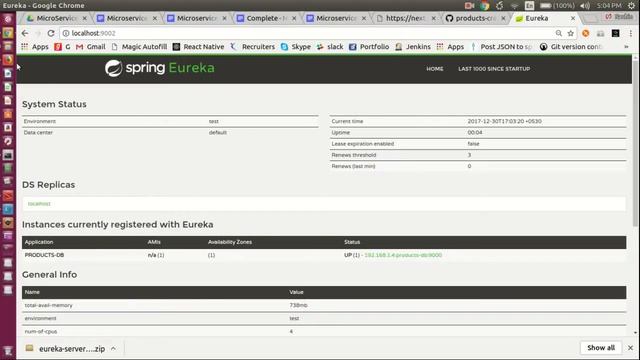This screenshot has width=640, height=360.
Task: Reload the Eureka page
Action: pos(51,33)
